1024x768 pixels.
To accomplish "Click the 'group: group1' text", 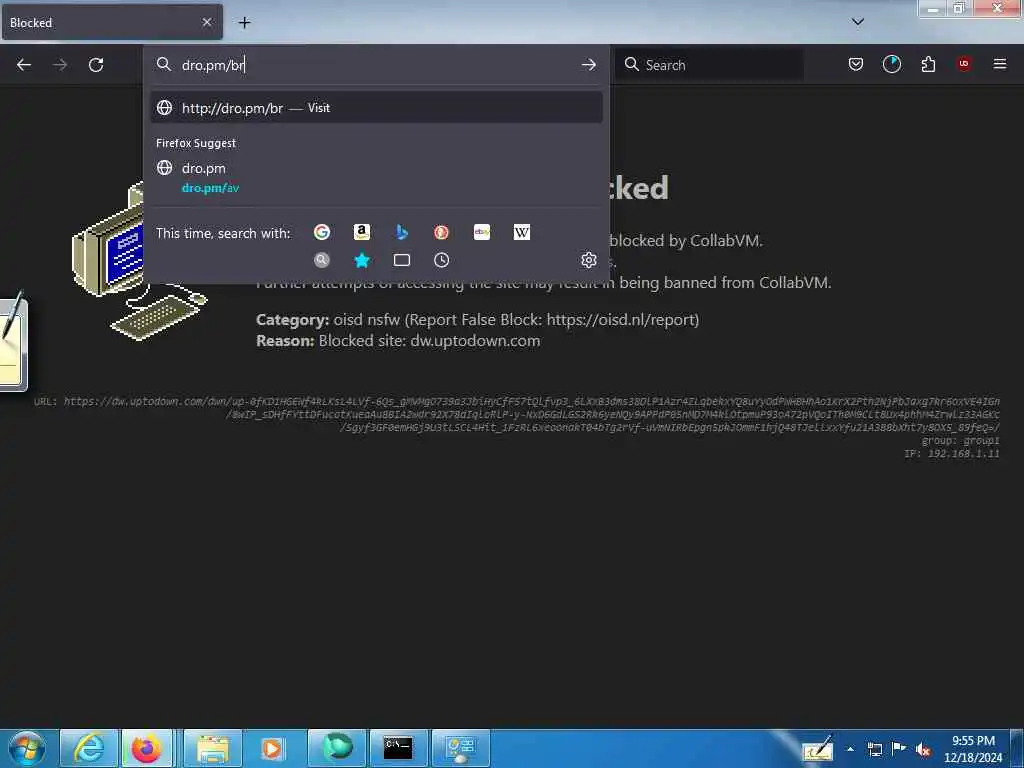I will (961, 440).
